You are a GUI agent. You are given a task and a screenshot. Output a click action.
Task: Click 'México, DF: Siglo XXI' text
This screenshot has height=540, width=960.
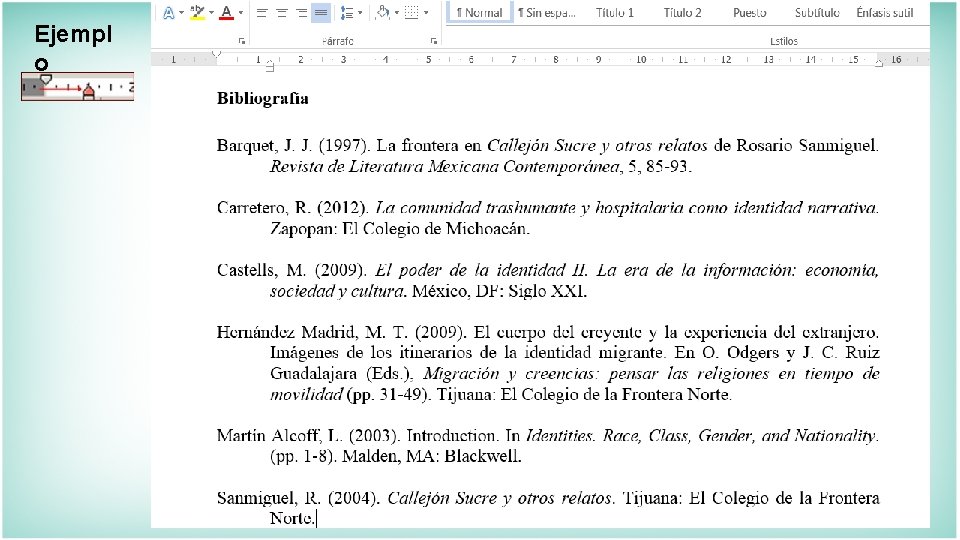pyautogui.click(x=500, y=291)
